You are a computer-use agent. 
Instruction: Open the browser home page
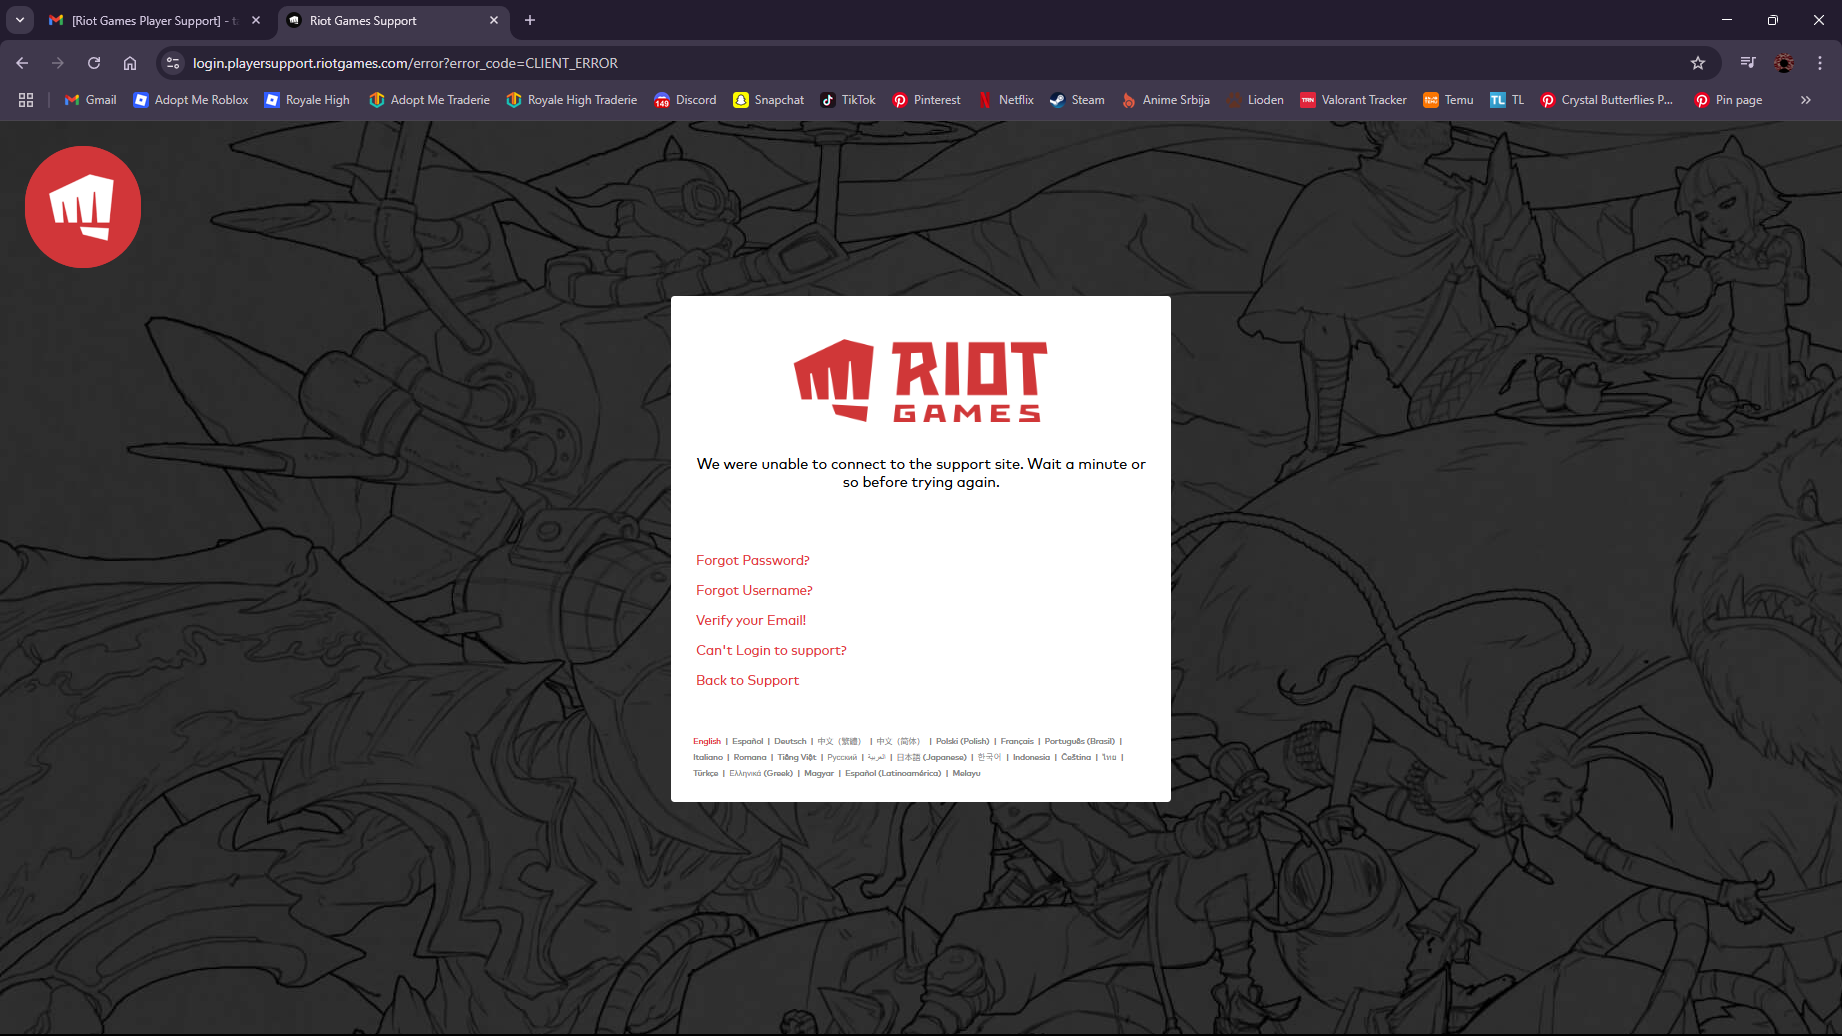click(x=130, y=63)
